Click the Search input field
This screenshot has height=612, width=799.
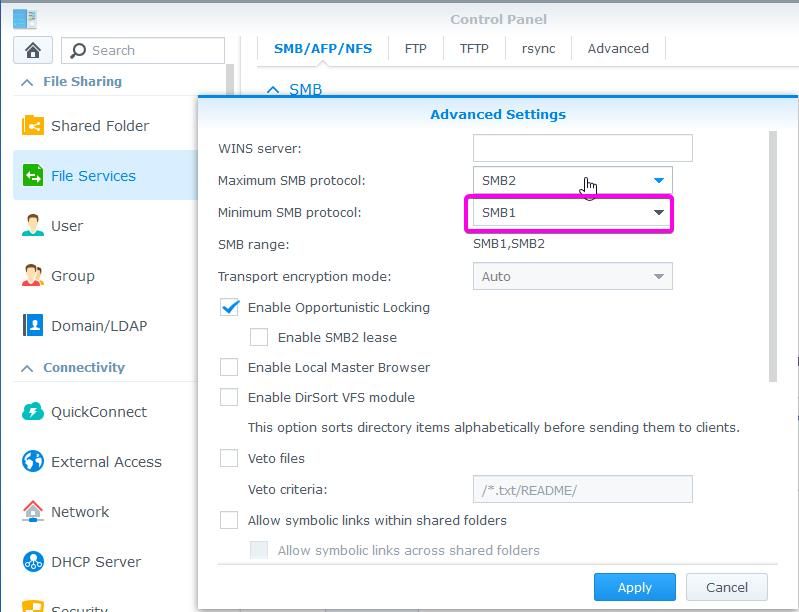(143, 50)
